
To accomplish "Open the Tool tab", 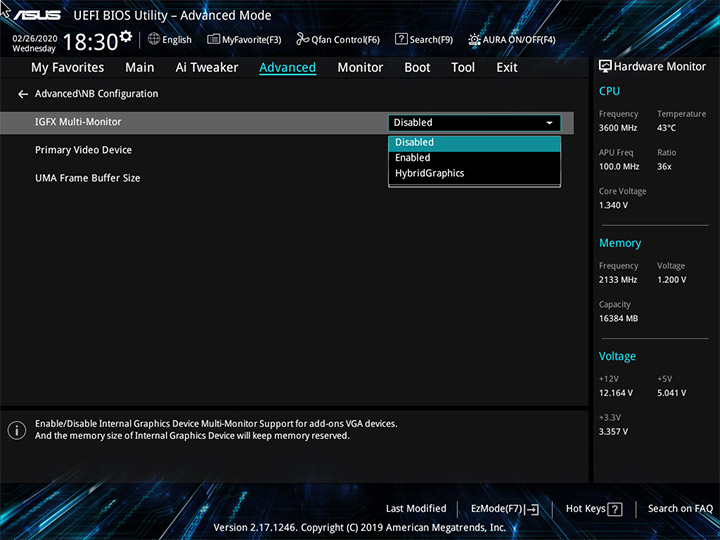I will [x=463, y=68].
